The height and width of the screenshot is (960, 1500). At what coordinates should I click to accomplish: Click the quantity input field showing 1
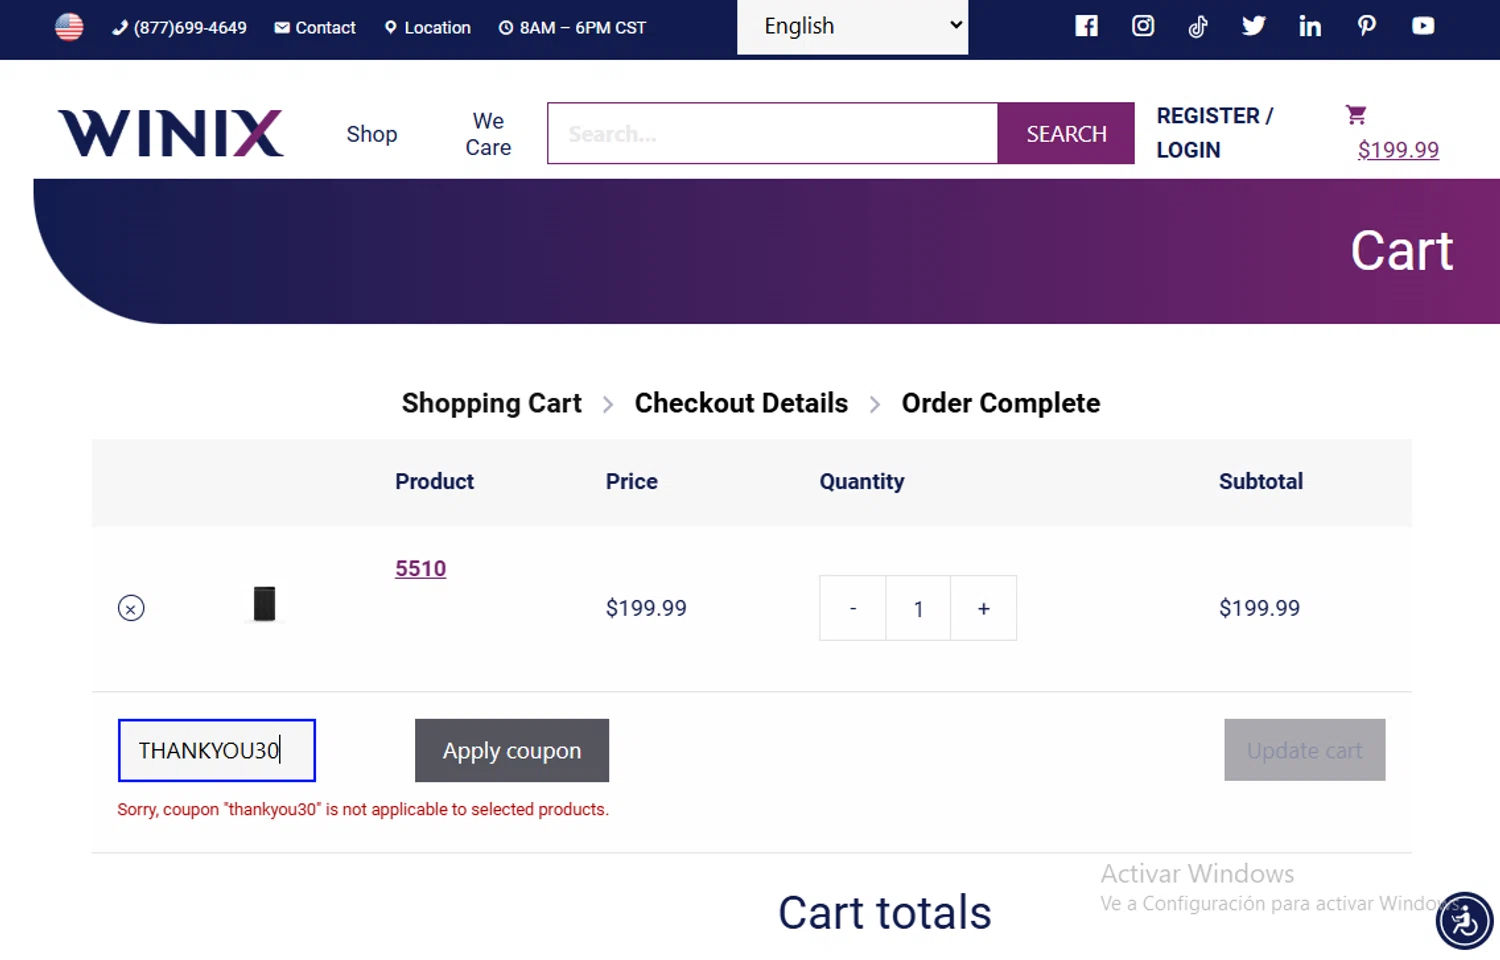(918, 608)
